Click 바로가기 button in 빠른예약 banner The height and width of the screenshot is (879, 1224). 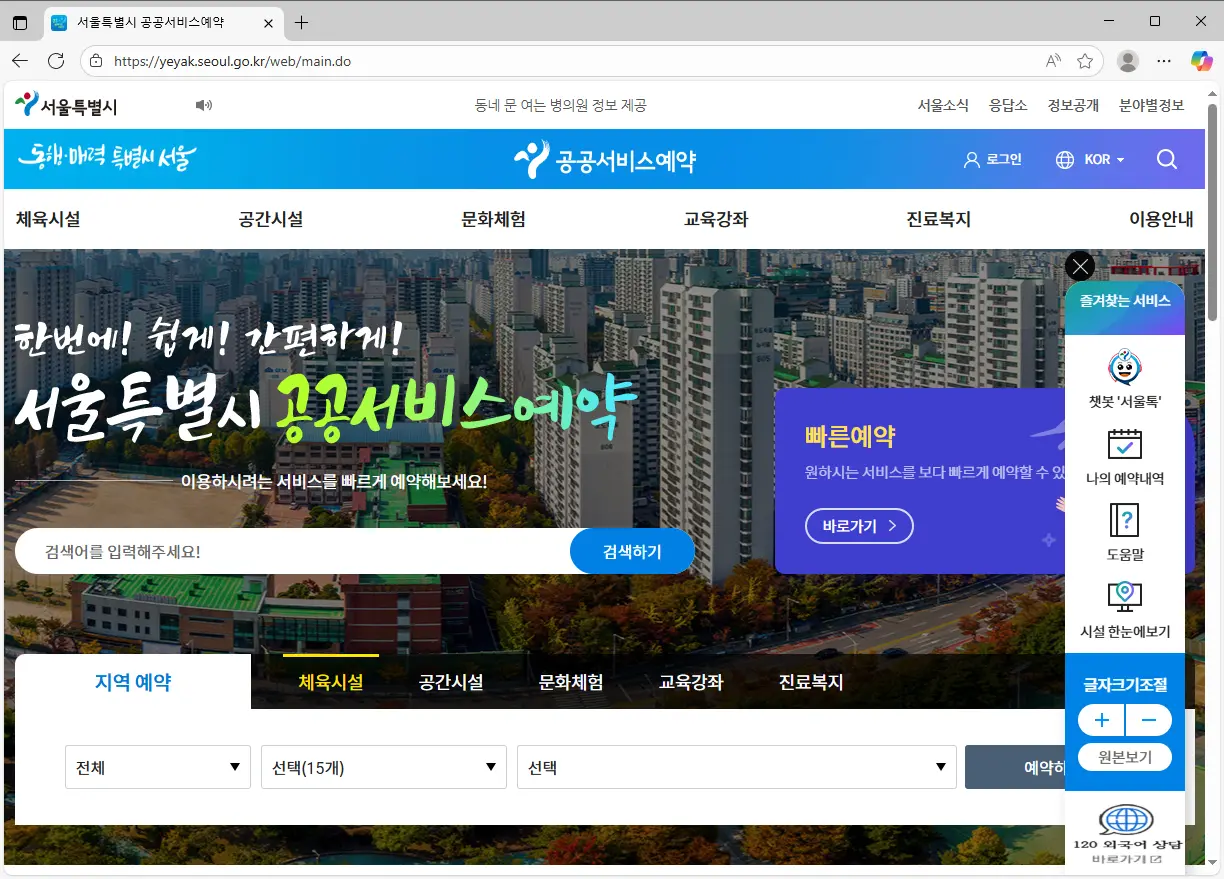coord(859,526)
